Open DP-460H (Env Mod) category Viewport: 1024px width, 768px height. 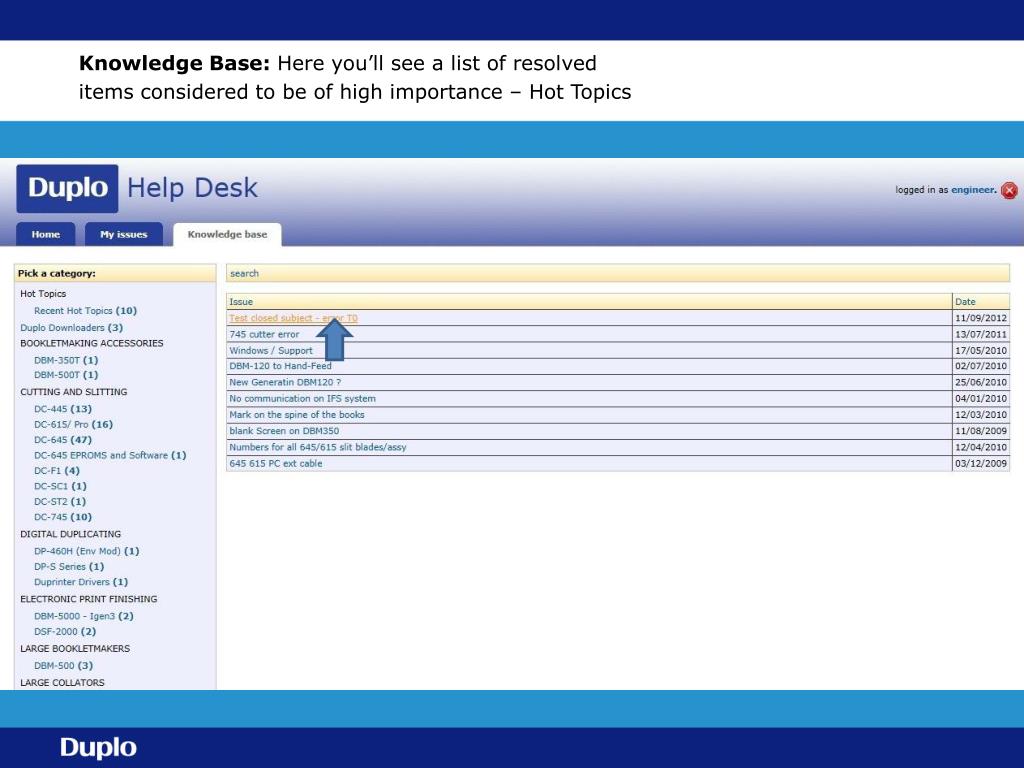(x=86, y=551)
